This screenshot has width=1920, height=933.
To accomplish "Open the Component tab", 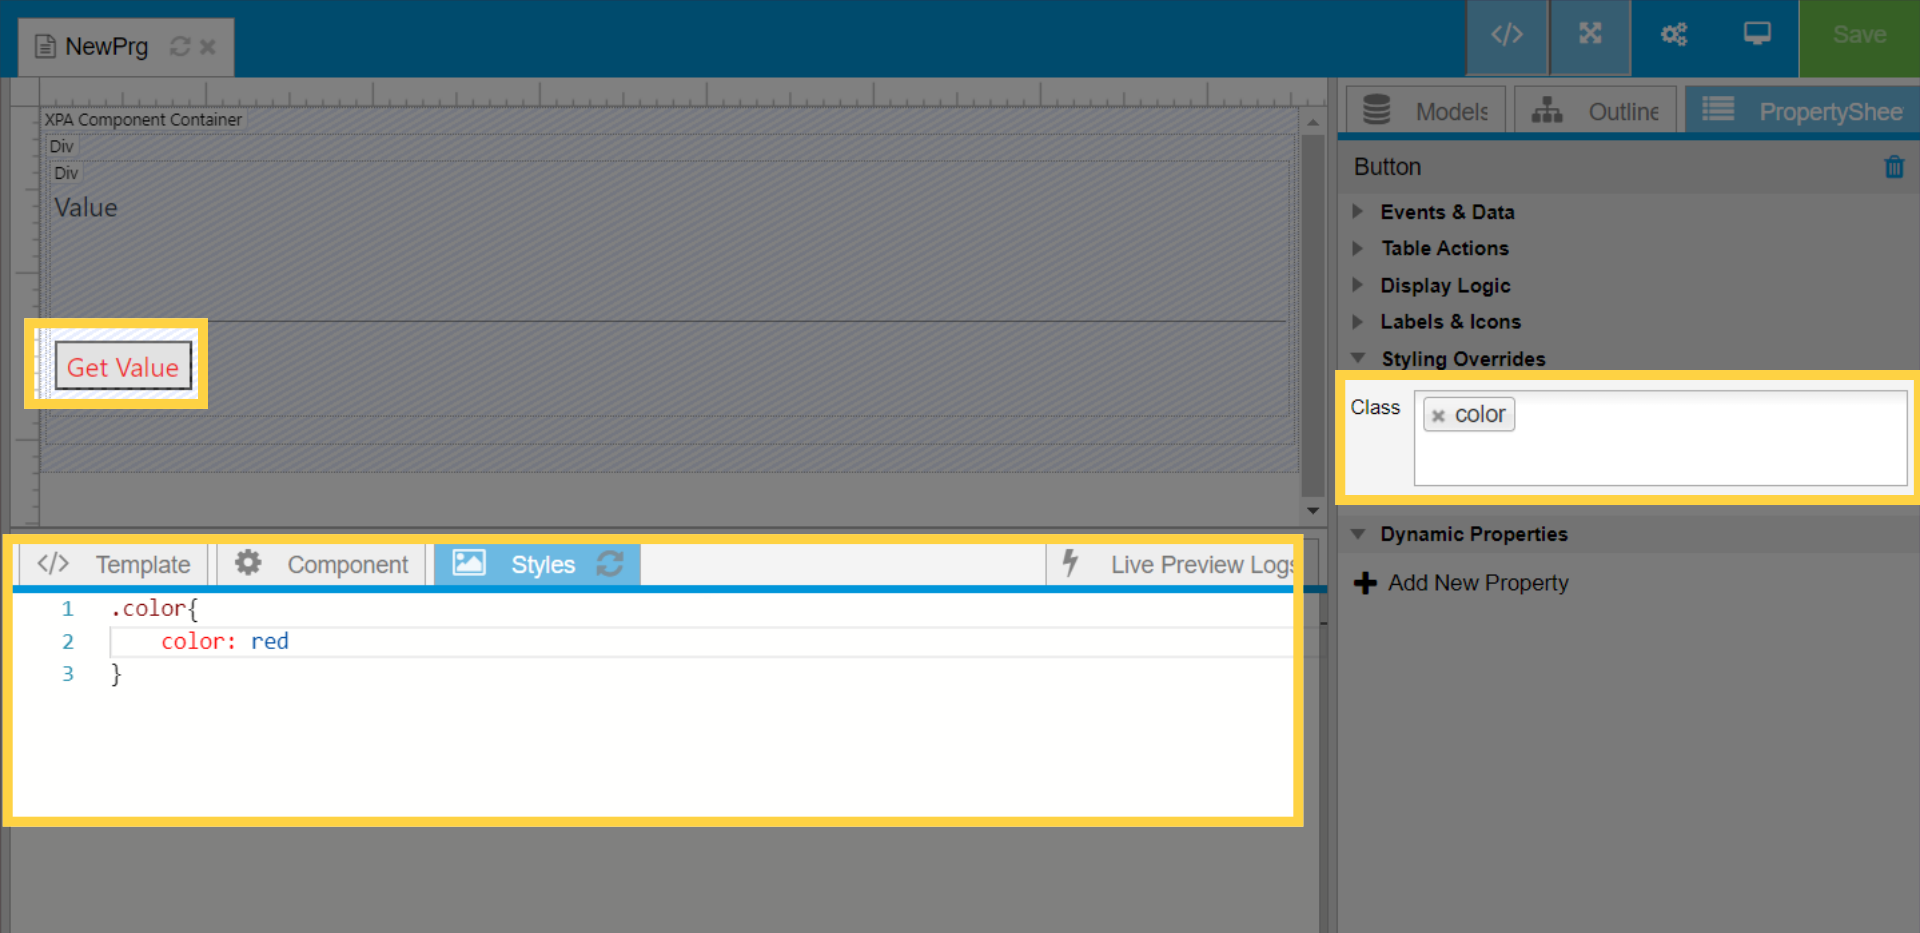I will (x=322, y=564).
